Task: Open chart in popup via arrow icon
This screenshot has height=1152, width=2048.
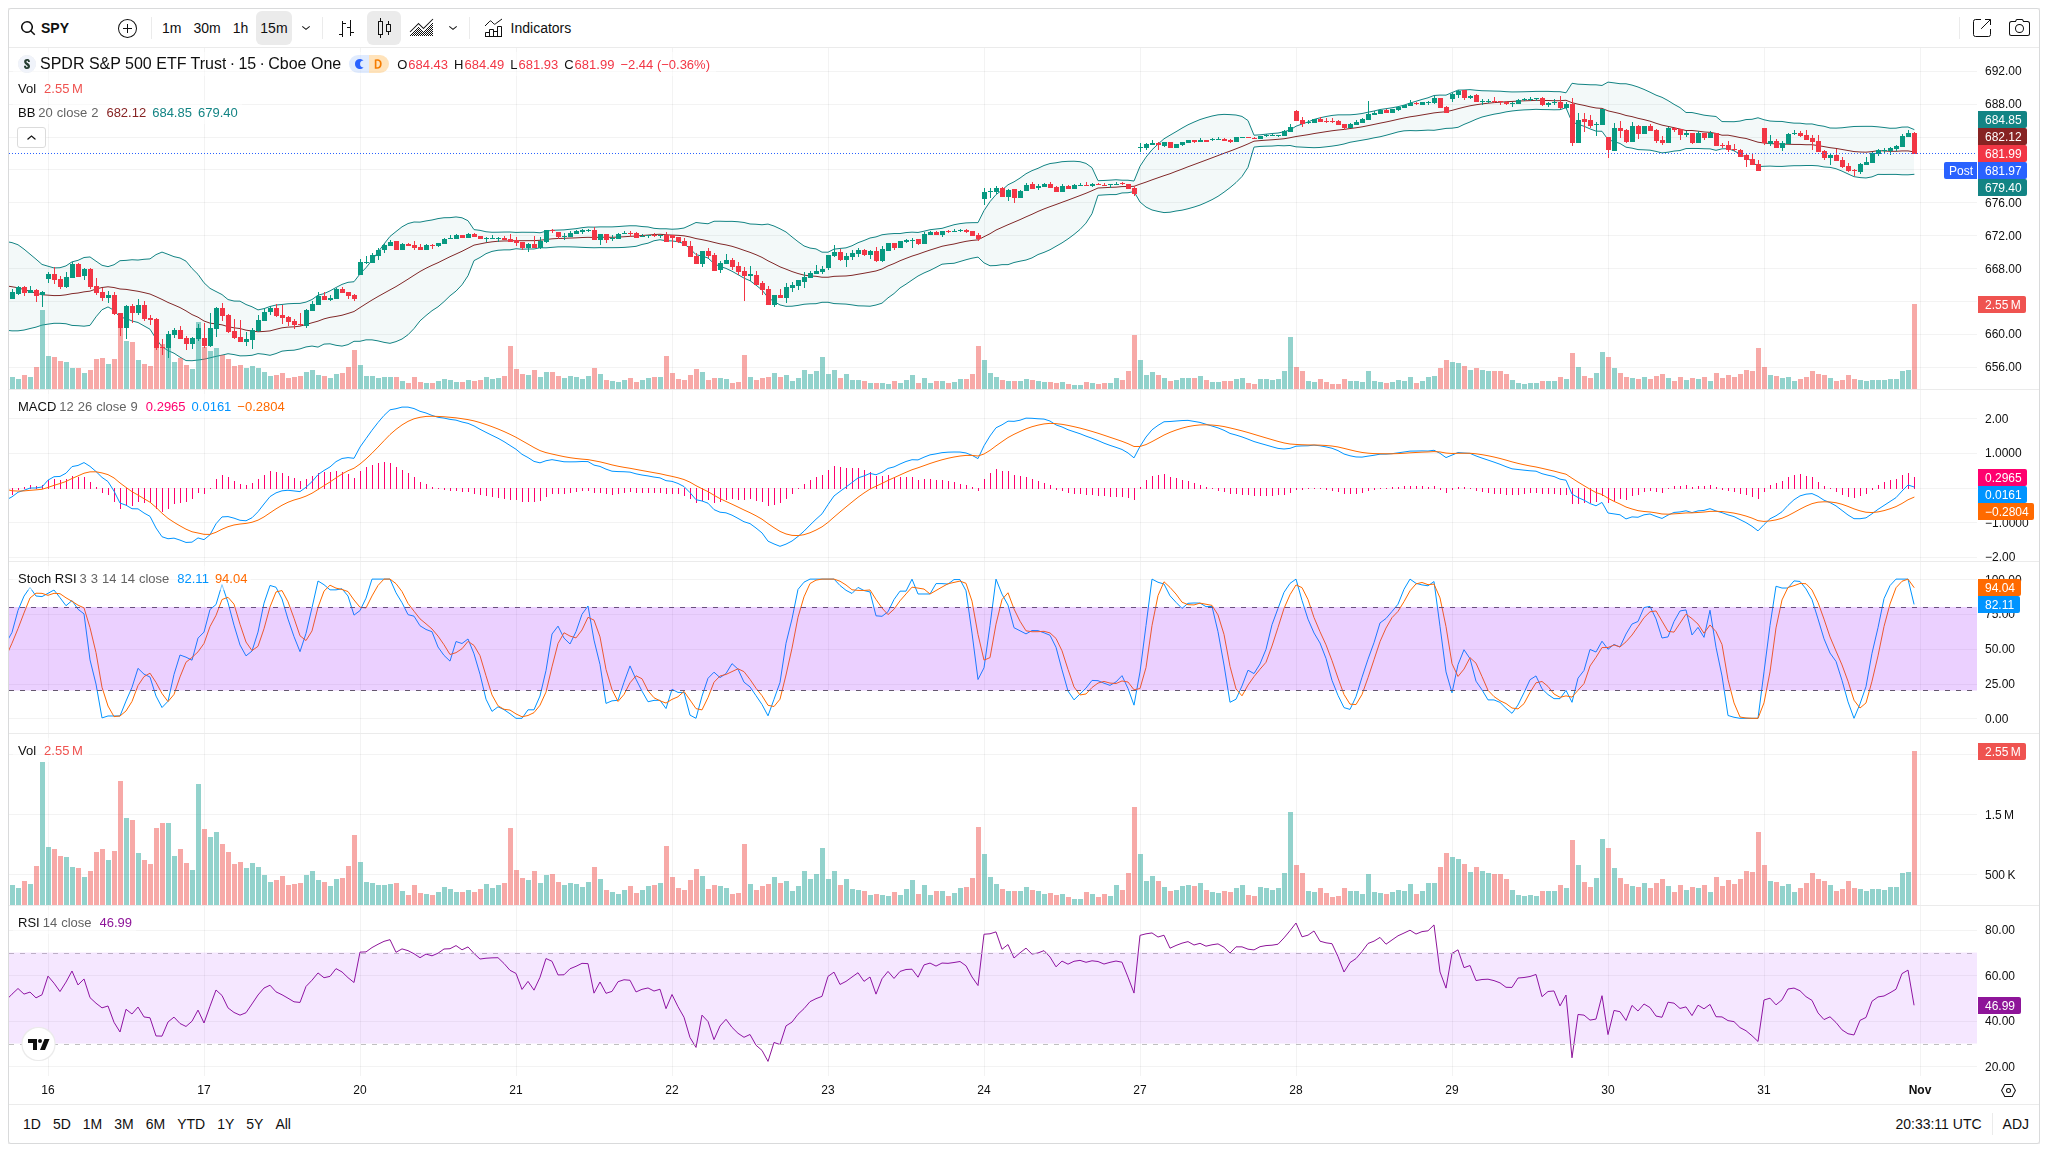Action: tap(1981, 28)
